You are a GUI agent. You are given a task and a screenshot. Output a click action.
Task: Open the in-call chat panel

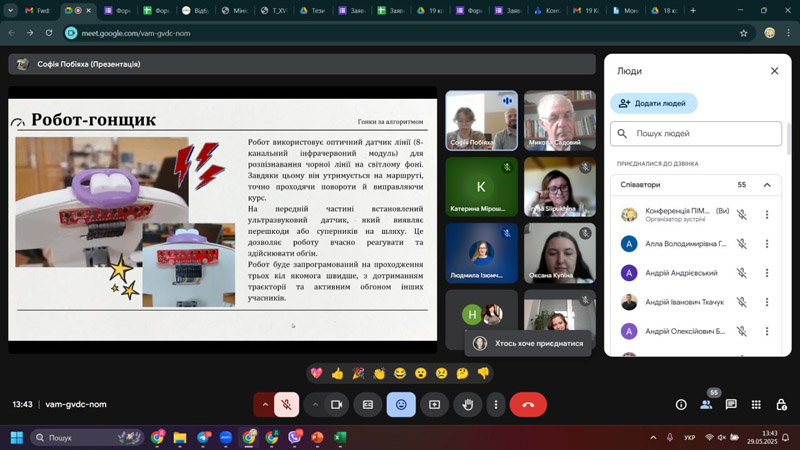(731, 405)
